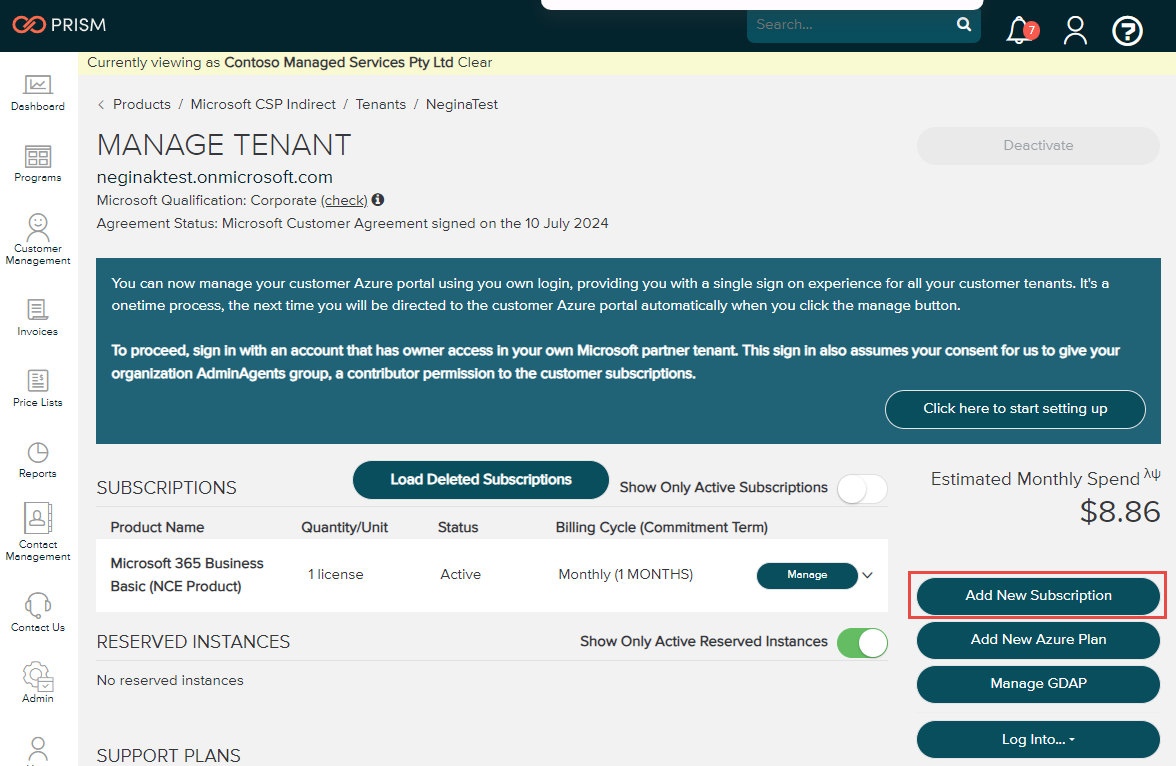Navigate to Products in the breadcrumb
Viewport: 1176px width, 766px height.
pos(142,104)
